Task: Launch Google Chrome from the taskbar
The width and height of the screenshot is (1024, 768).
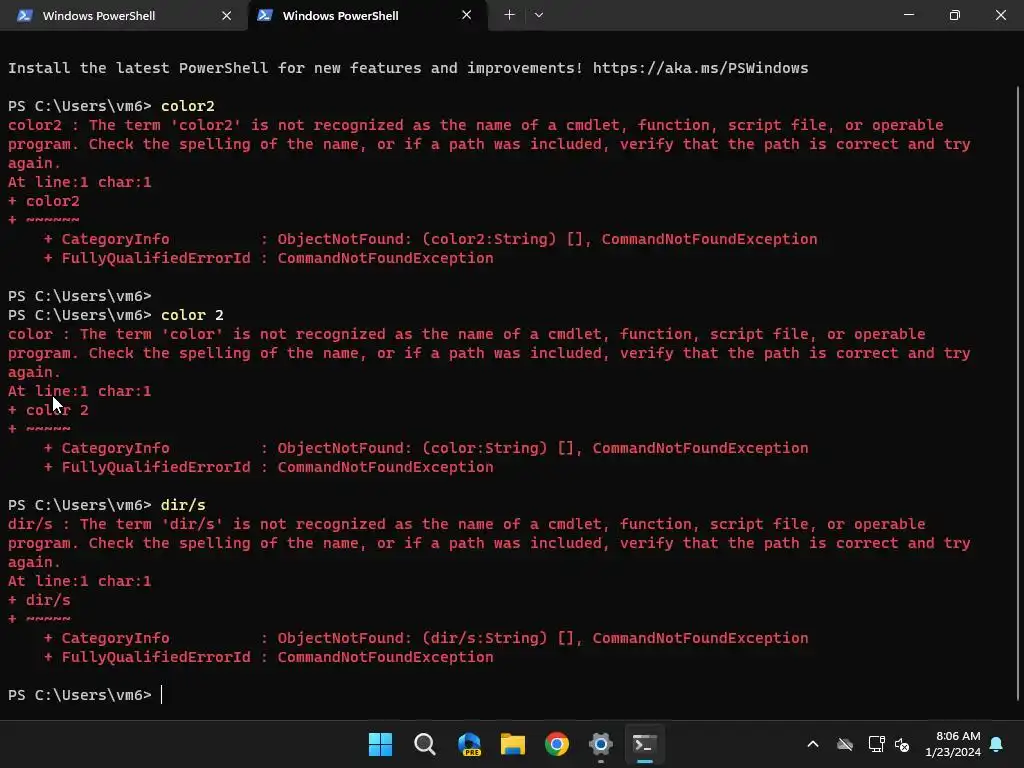Action: coord(557,744)
